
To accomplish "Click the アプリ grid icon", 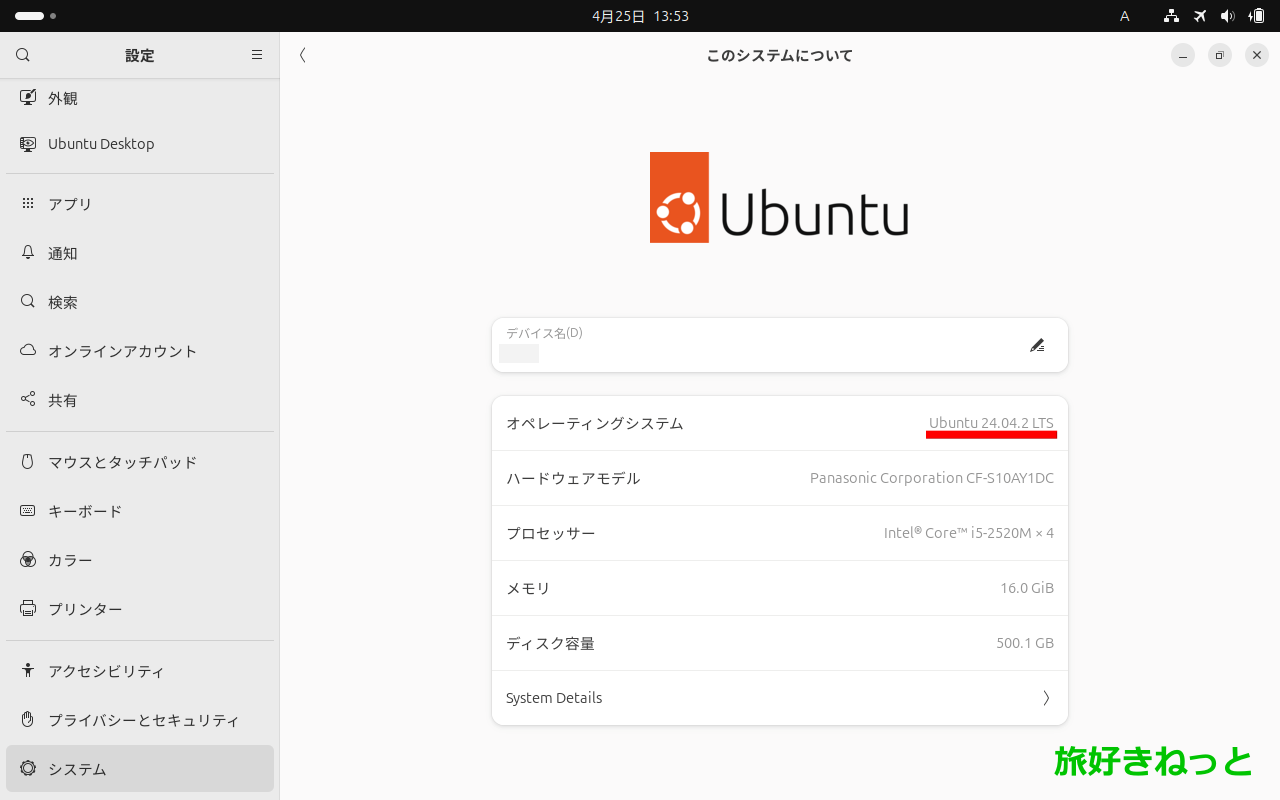I will (28, 203).
